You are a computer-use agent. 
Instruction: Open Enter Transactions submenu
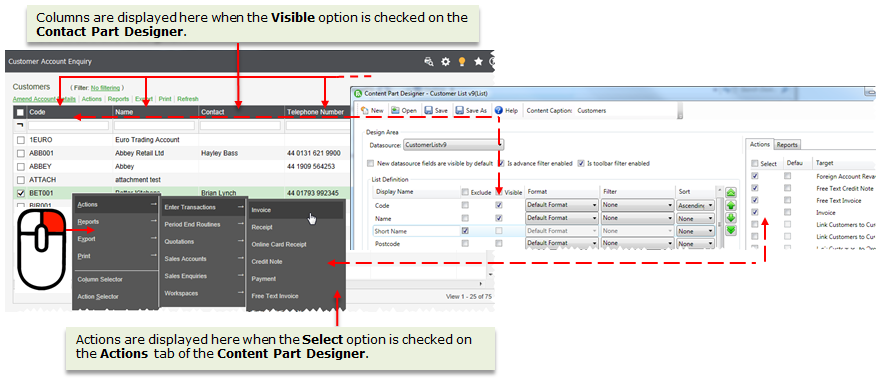pos(204,207)
